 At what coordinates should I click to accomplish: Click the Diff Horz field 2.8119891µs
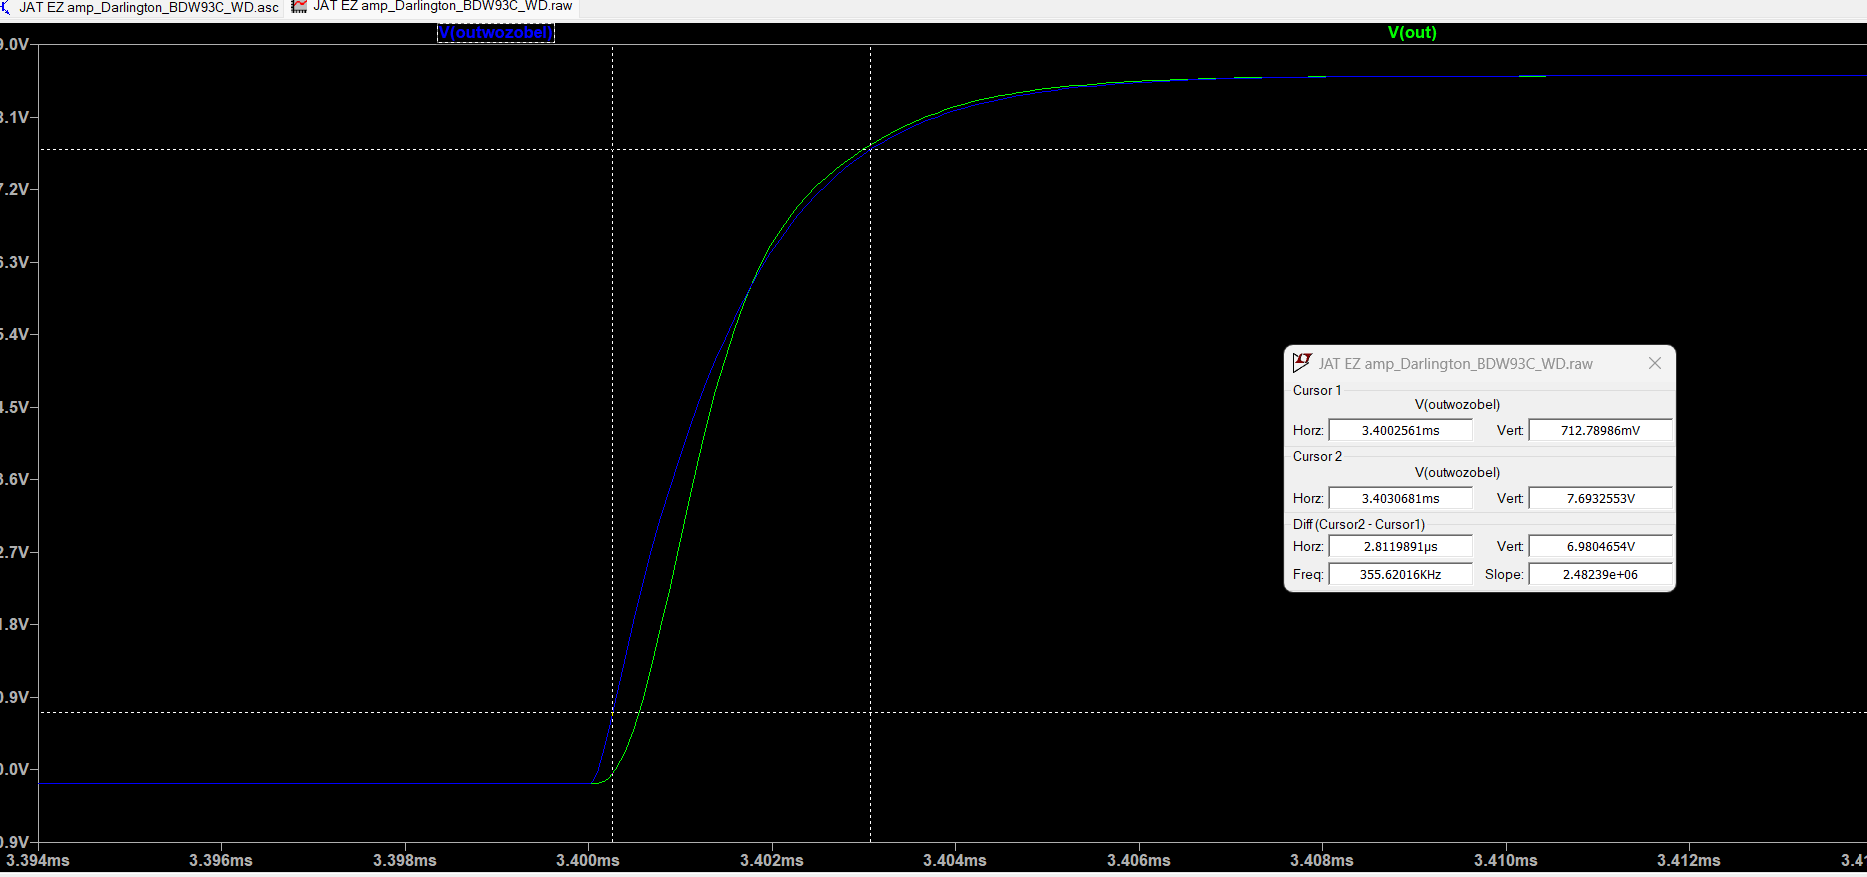pyautogui.click(x=1400, y=546)
